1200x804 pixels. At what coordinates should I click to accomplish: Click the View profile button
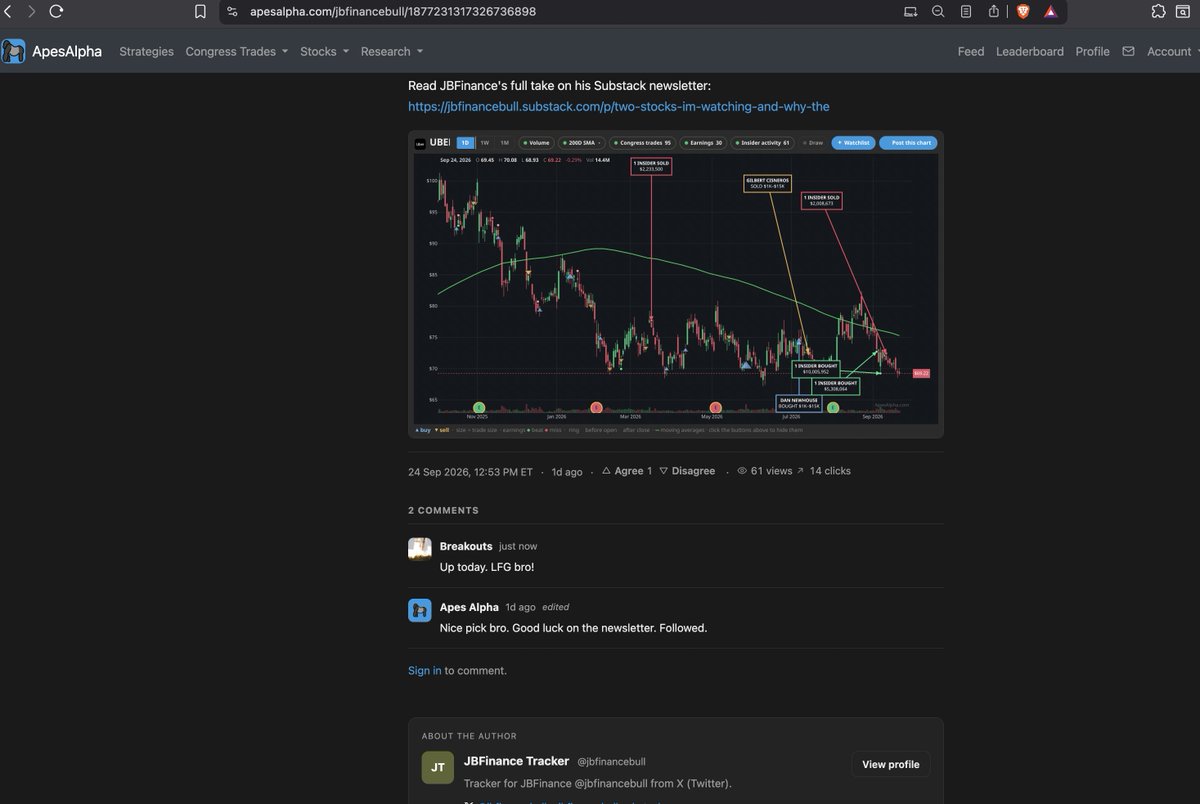(891, 764)
